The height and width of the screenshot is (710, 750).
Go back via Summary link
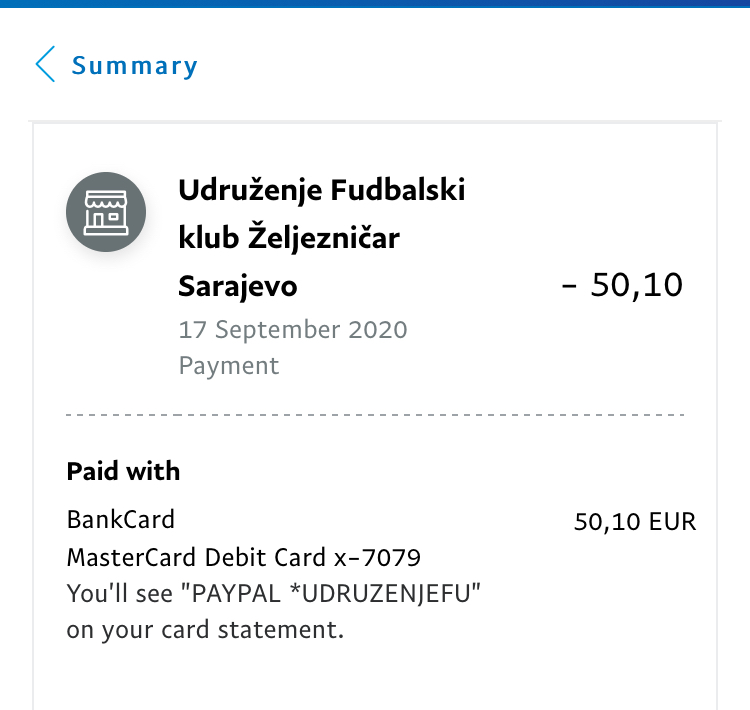(134, 66)
